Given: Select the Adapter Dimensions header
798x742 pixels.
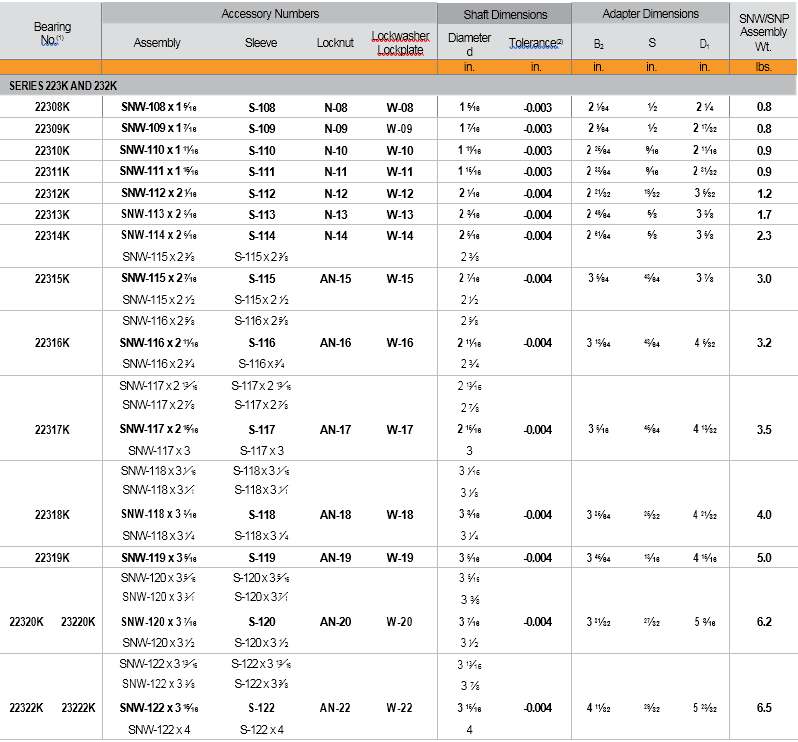Looking at the screenshot, I should (x=651, y=14).
